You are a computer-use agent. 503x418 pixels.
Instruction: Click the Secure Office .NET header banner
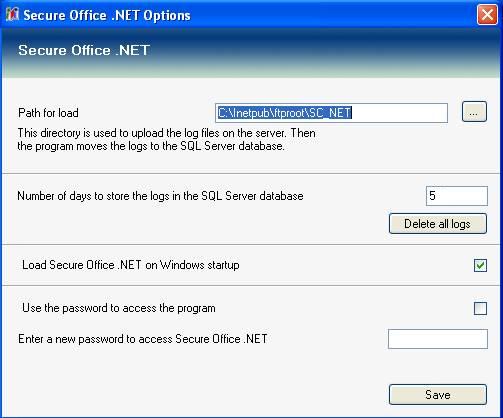pyautogui.click(x=251, y=53)
